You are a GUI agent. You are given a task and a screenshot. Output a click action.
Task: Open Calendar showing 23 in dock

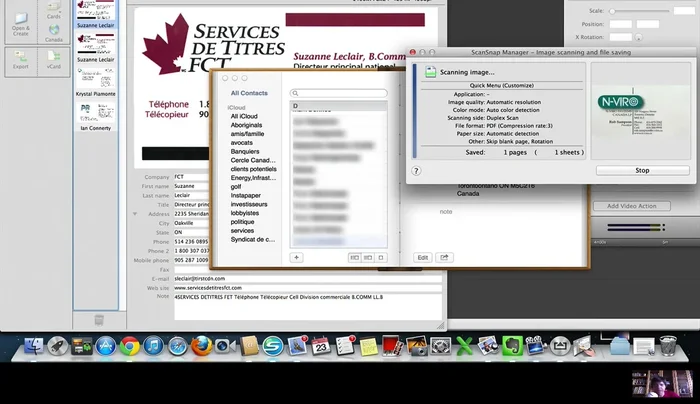coord(321,346)
